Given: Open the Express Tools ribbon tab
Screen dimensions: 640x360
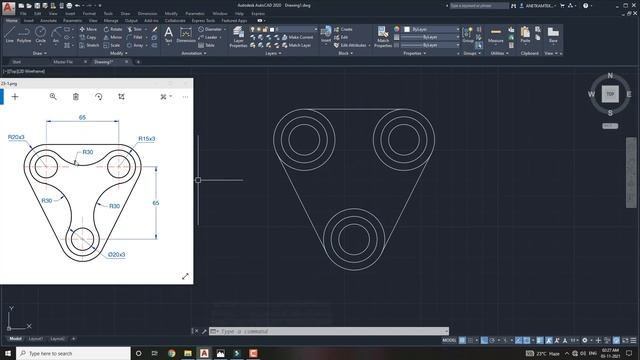Looking at the screenshot, I should coord(203,20).
